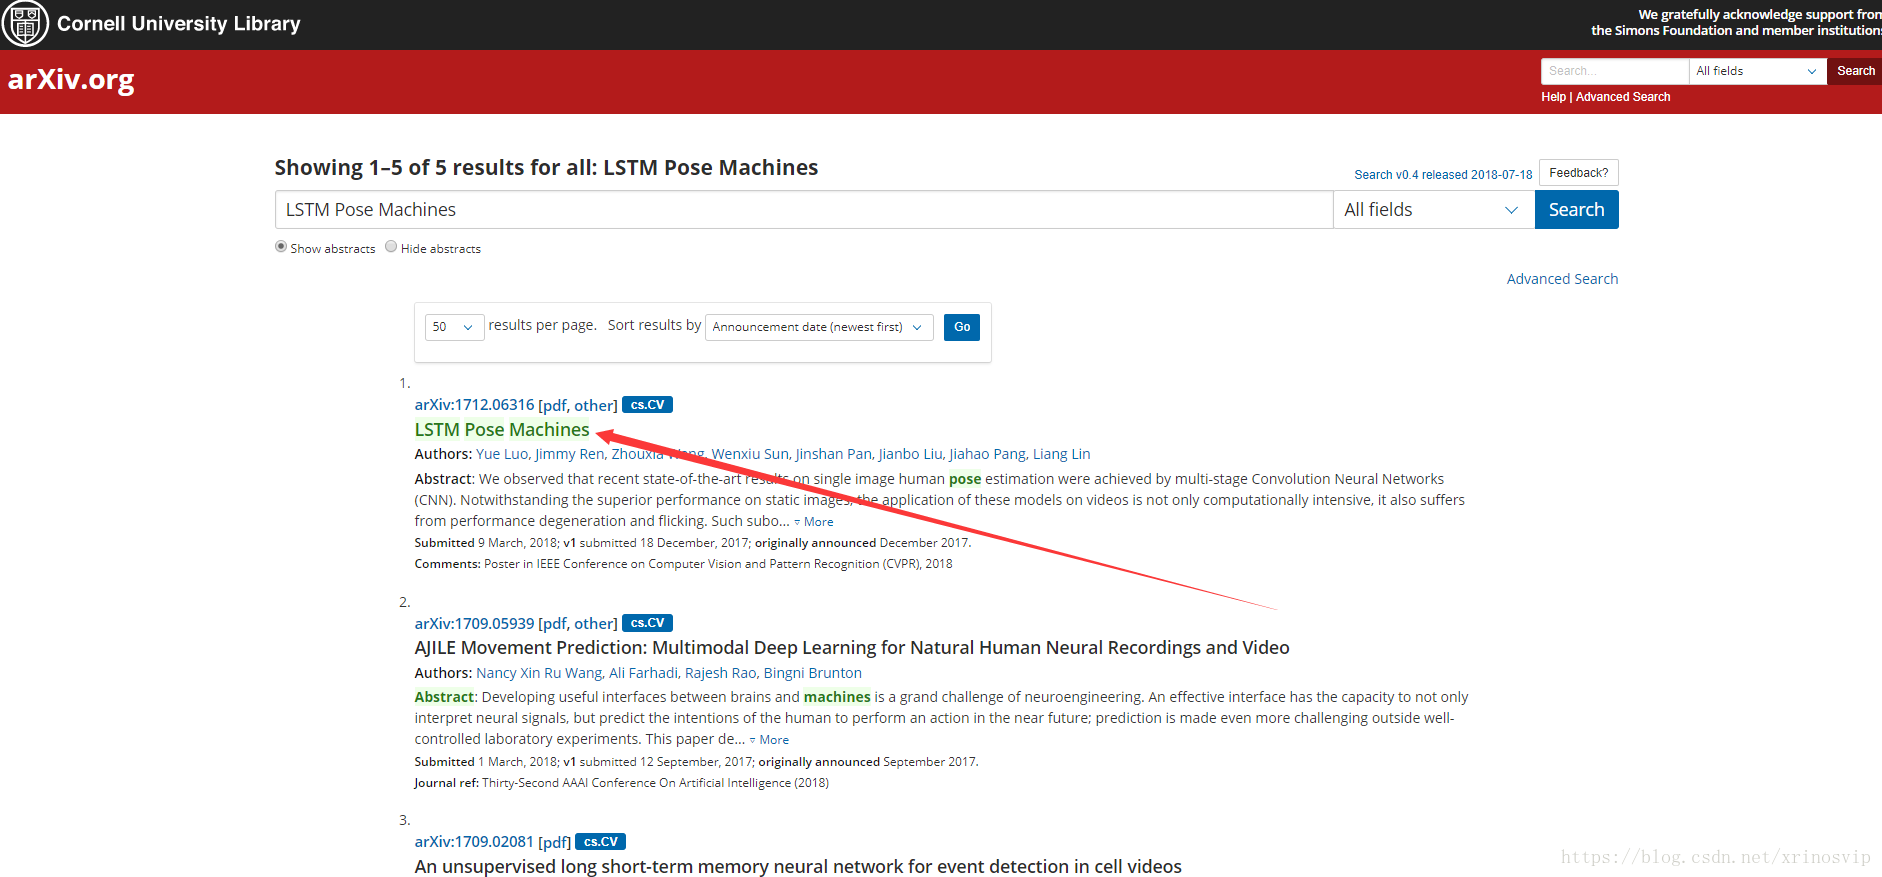Click the Go button
This screenshot has width=1882, height=877.
click(x=962, y=327)
